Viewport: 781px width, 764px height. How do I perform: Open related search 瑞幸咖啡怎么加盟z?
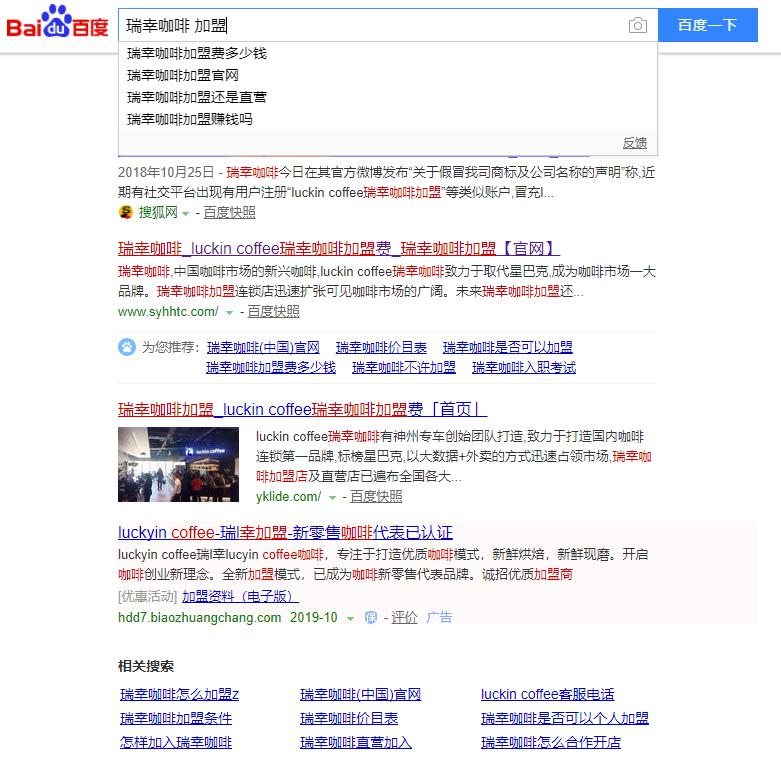(x=179, y=694)
